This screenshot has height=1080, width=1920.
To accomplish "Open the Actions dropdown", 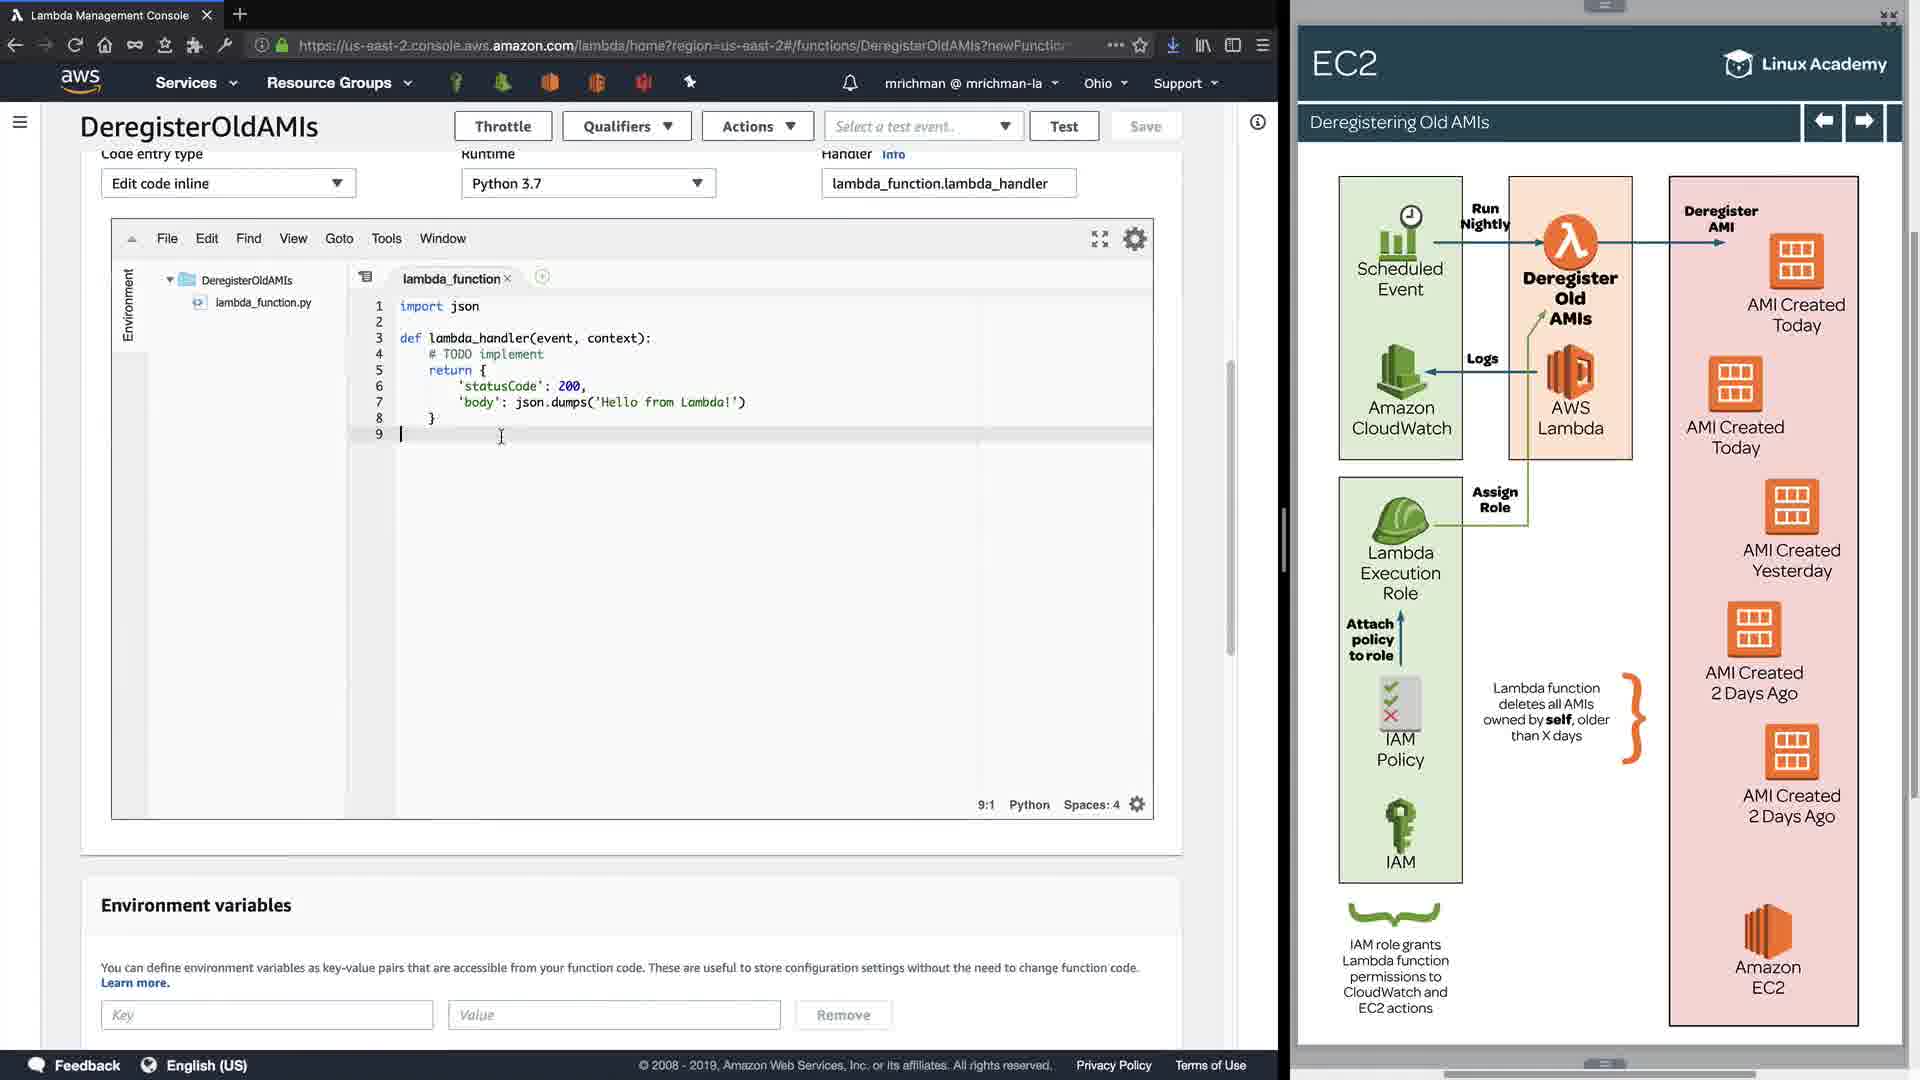I will pyautogui.click(x=758, y=127).
